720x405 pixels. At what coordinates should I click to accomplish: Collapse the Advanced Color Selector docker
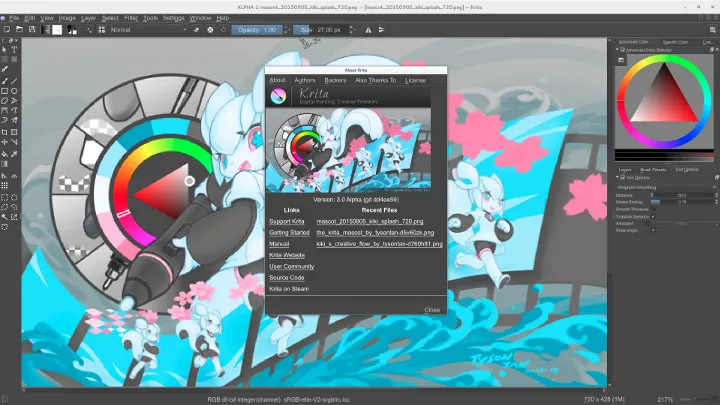[617, 50]
